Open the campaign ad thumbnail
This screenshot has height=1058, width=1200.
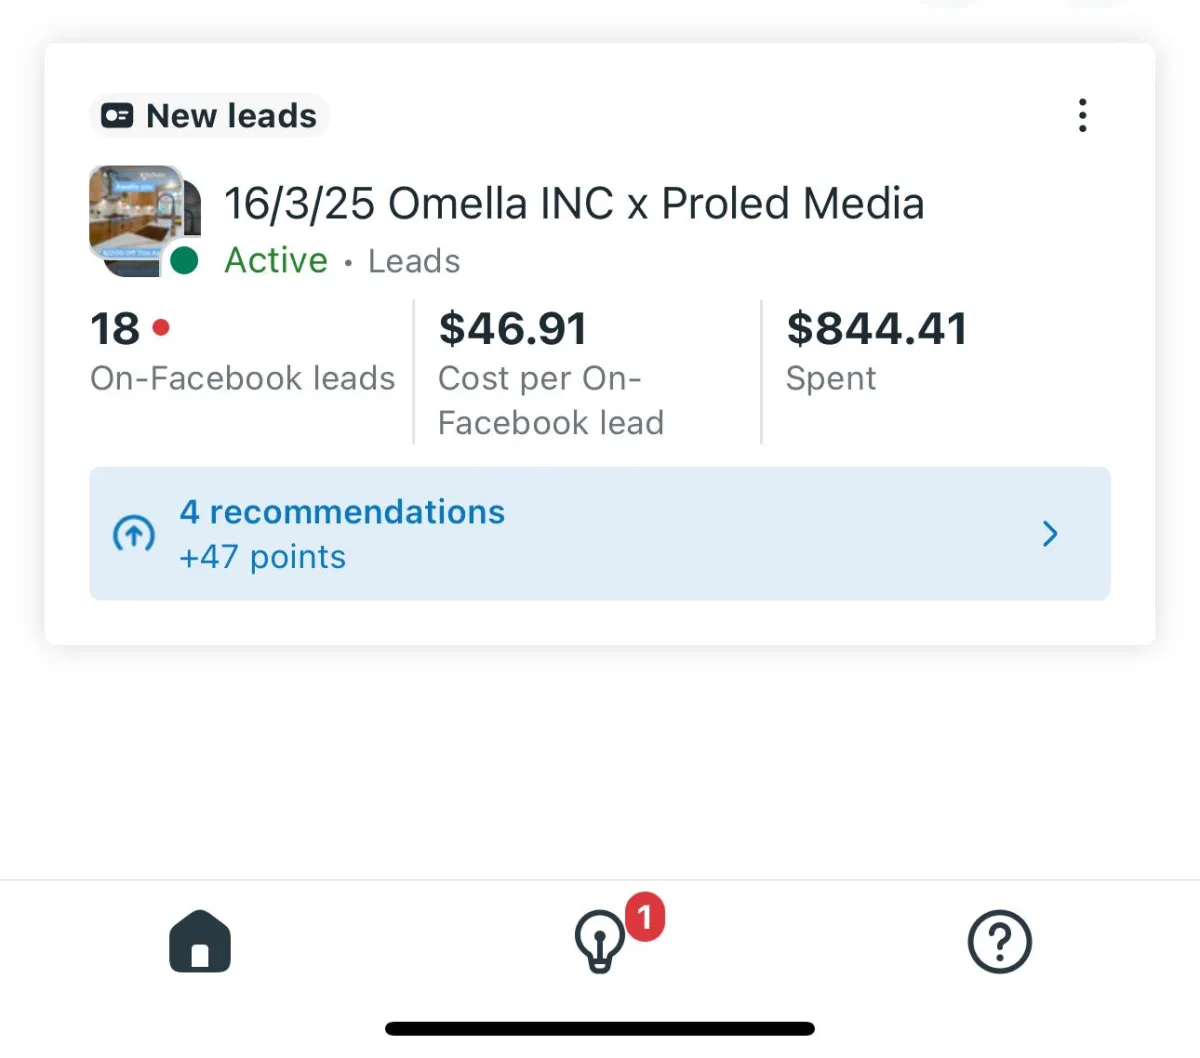(137, 214)
